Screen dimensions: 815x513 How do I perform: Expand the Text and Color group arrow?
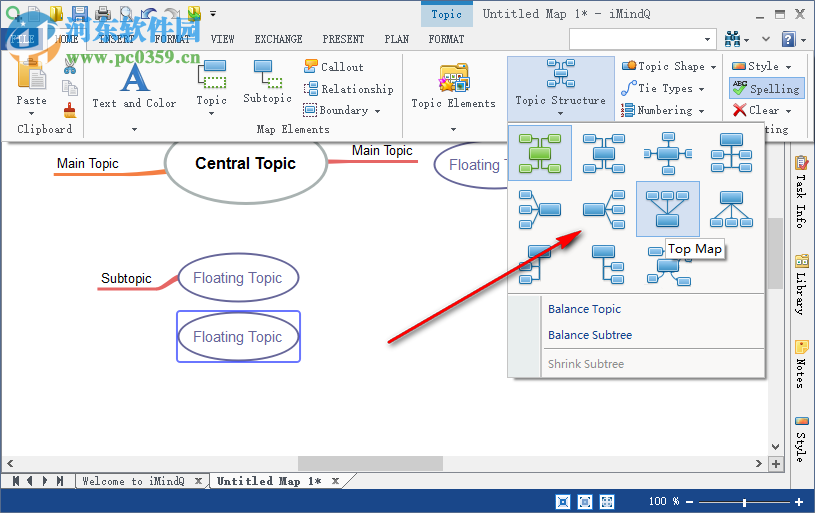click(134, 129)
